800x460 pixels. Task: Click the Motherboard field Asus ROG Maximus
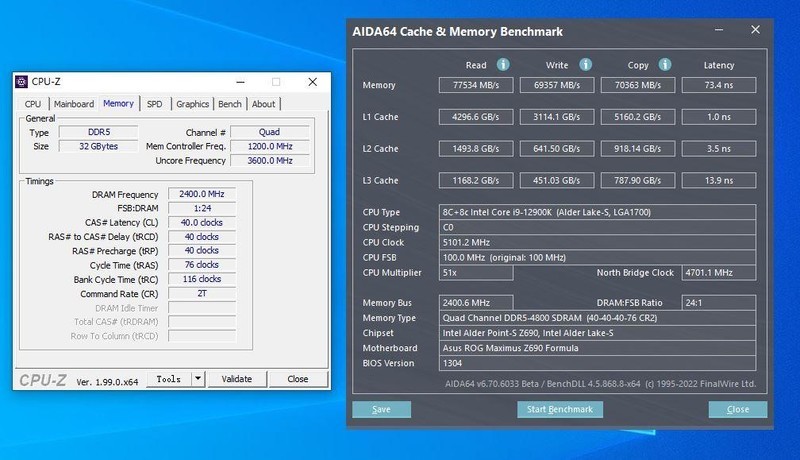597,348
